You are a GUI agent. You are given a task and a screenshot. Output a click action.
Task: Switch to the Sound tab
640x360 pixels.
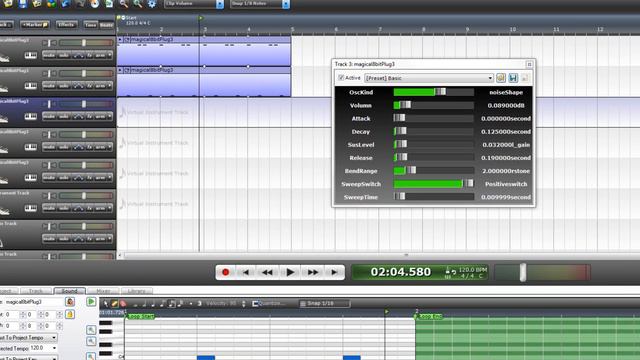tap(69, 291)
